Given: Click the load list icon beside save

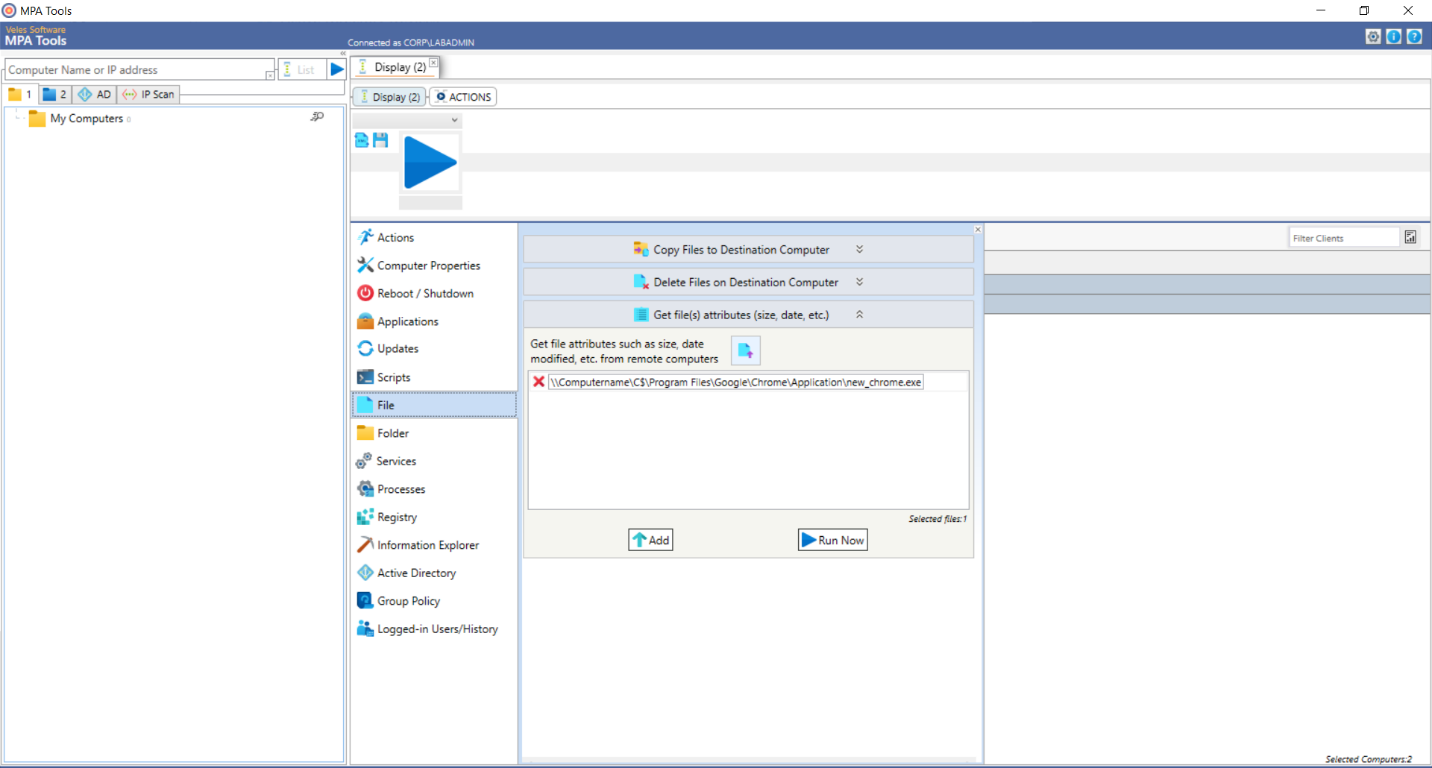Looking at the screenshot, I should (362, 141).
